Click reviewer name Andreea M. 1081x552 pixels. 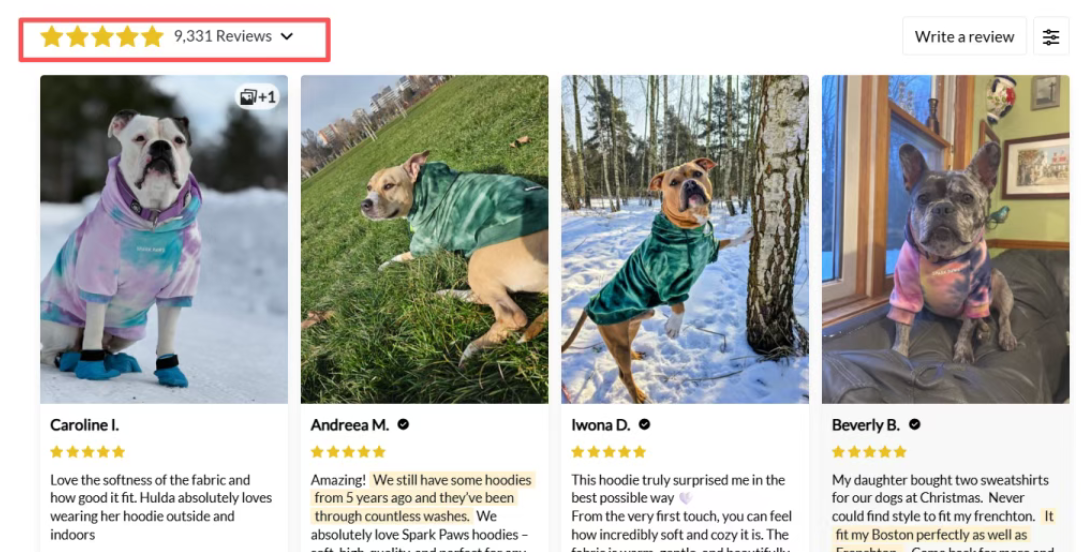350,425
